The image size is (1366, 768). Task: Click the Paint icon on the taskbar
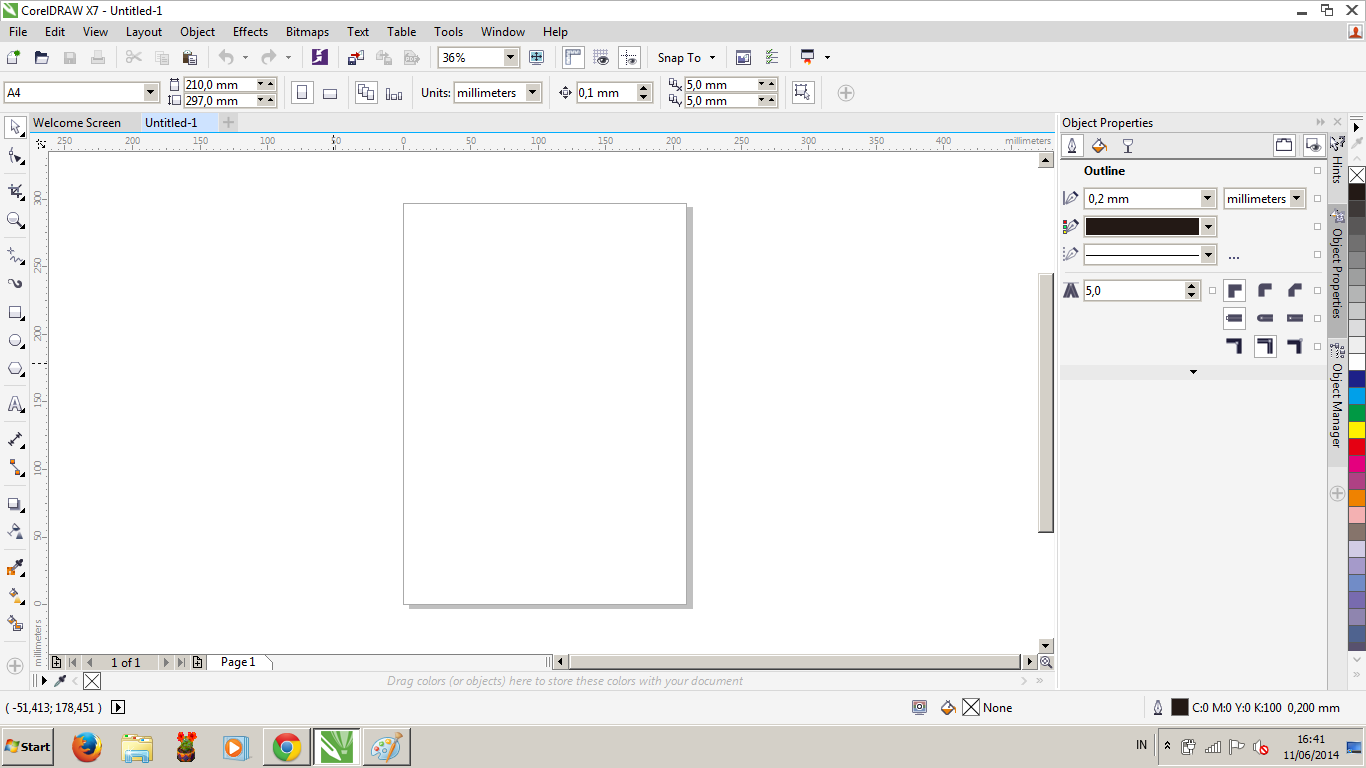coord(385,747)
